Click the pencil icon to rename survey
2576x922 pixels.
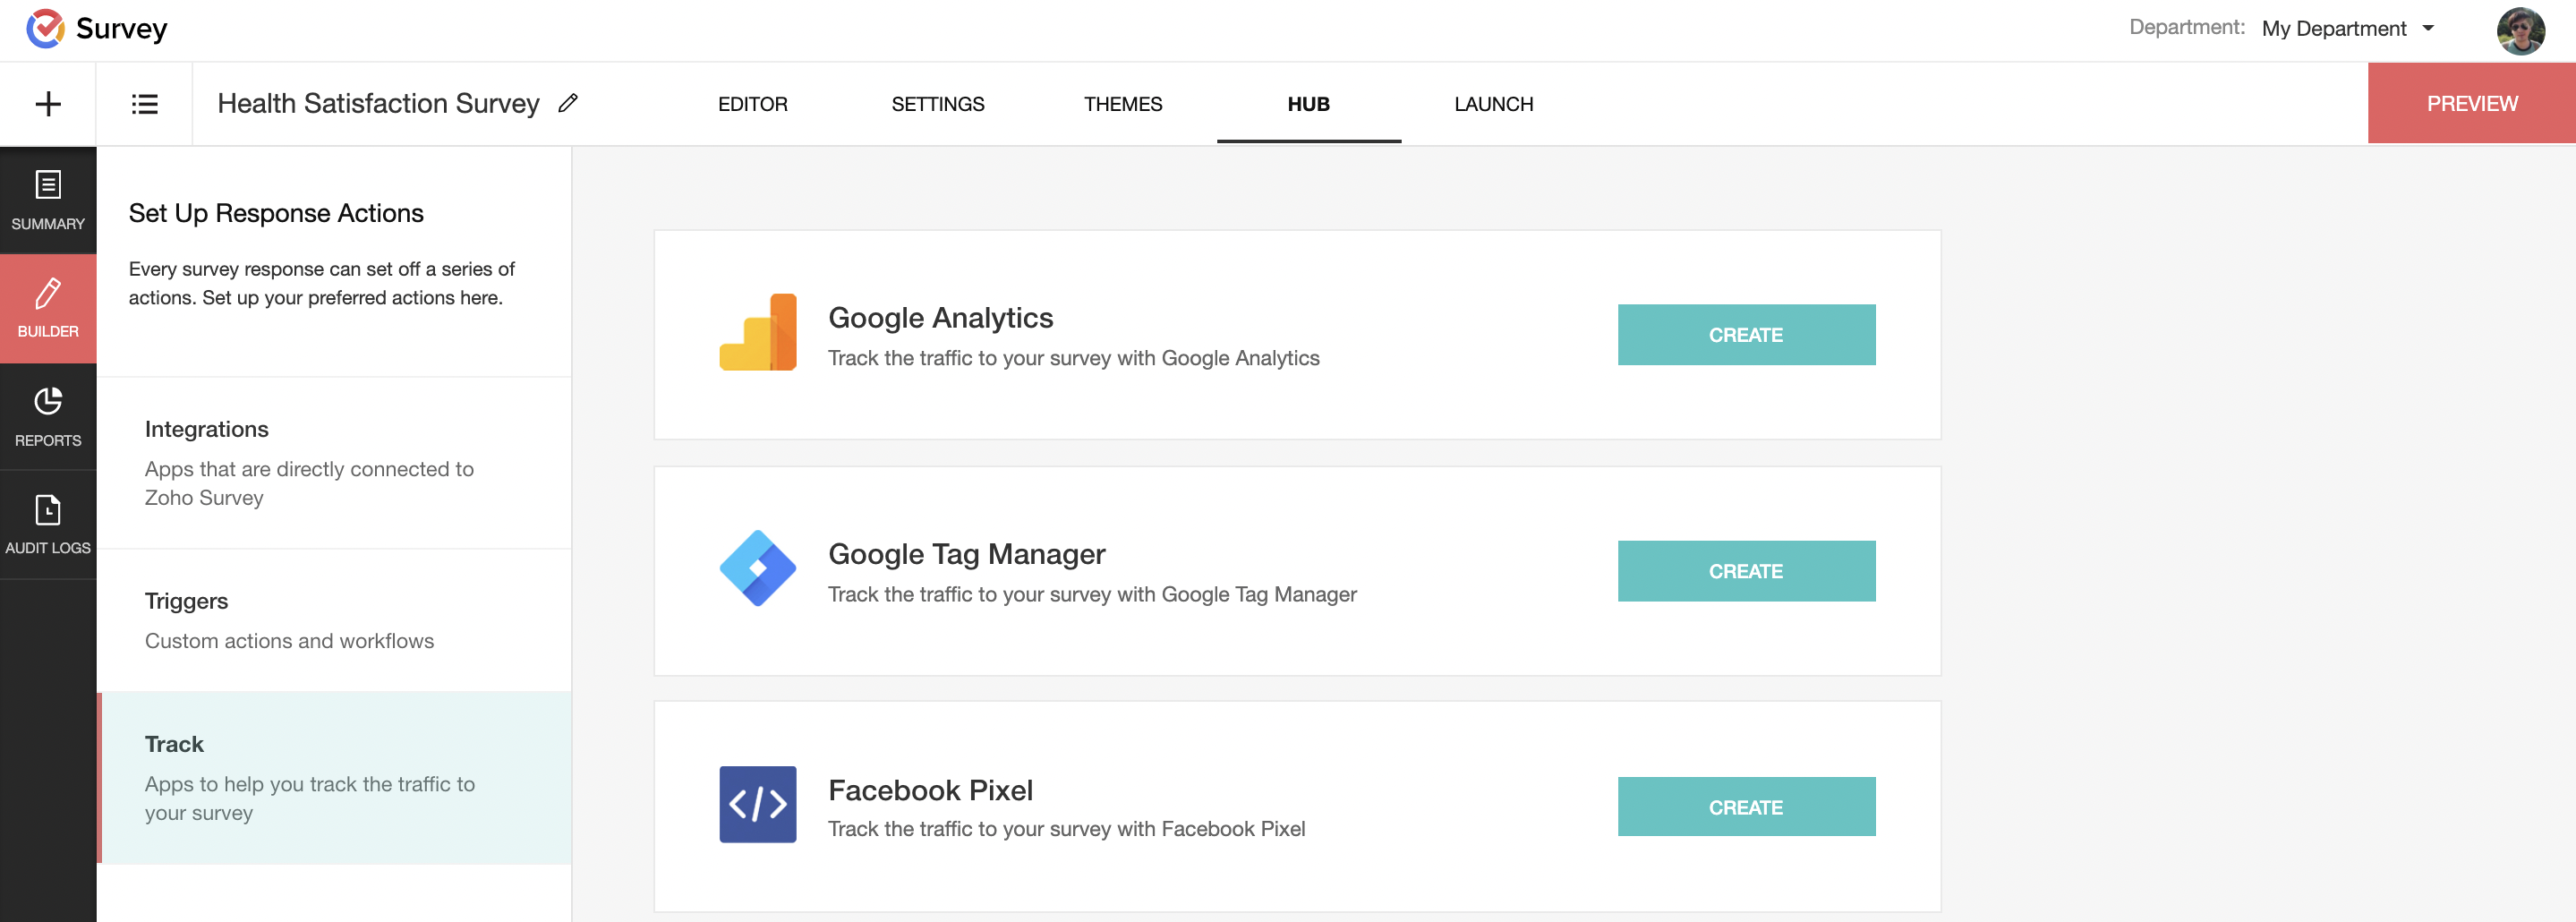coord(568,103)
